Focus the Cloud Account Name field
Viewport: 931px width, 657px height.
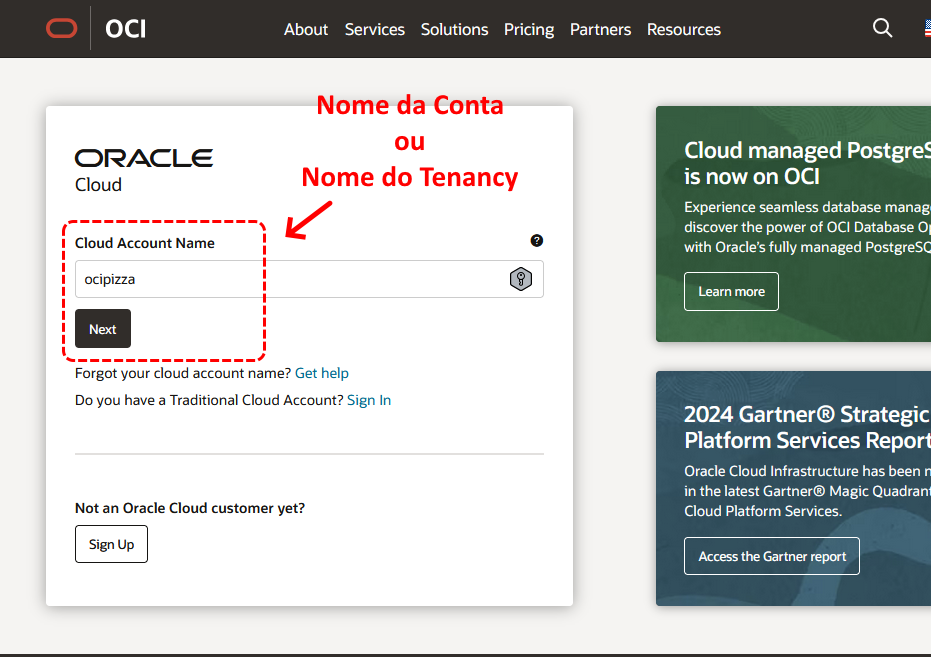tap(290, 279)
